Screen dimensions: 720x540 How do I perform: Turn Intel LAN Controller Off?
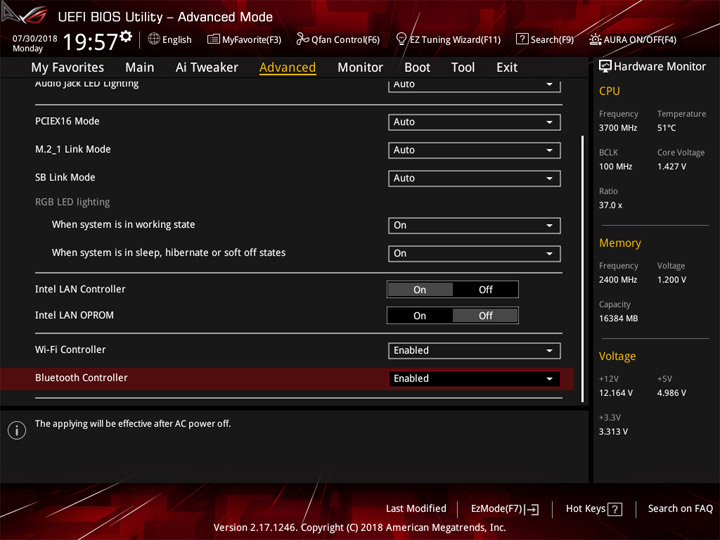(485, 290)
